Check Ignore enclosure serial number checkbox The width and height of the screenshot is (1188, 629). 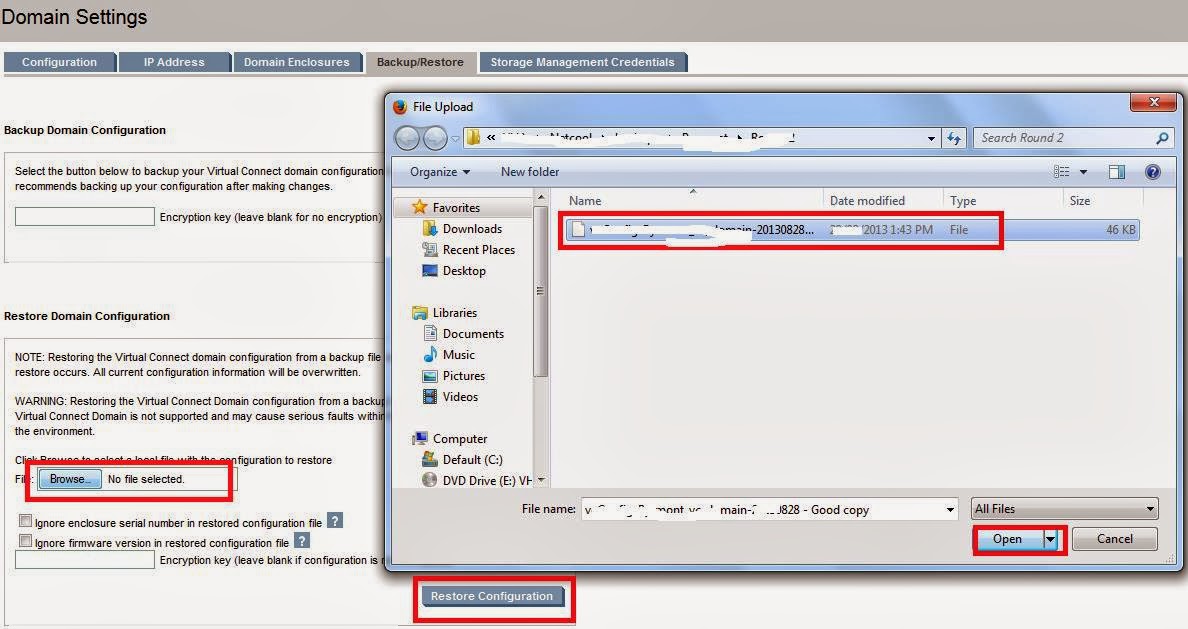[x=25, y=521]
